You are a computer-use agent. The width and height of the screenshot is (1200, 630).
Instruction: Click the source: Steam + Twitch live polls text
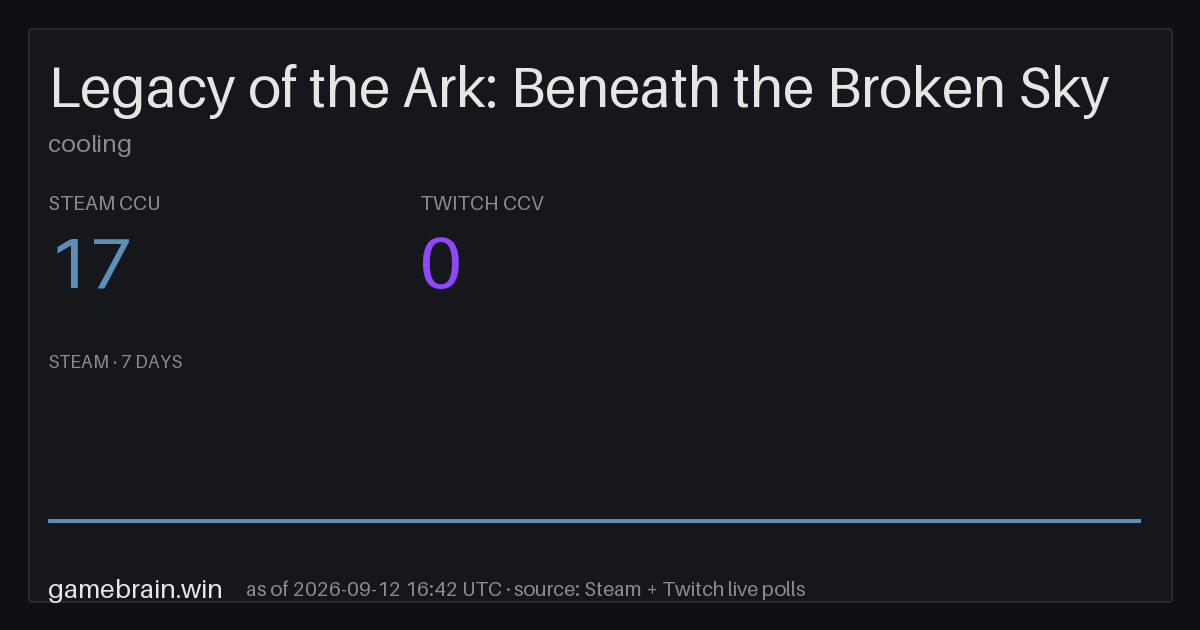pos(660,589)
